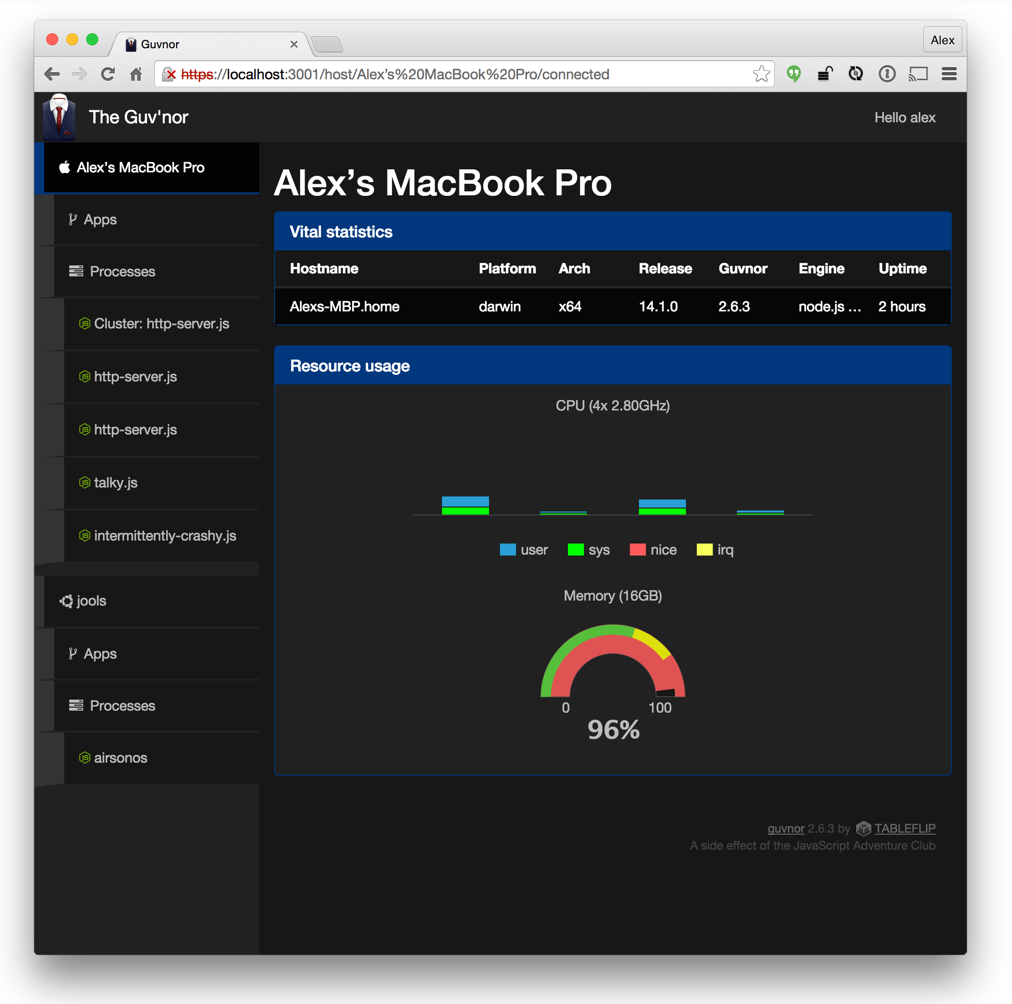Toggle the user series in CPU legend

click(x=524, y=550)
